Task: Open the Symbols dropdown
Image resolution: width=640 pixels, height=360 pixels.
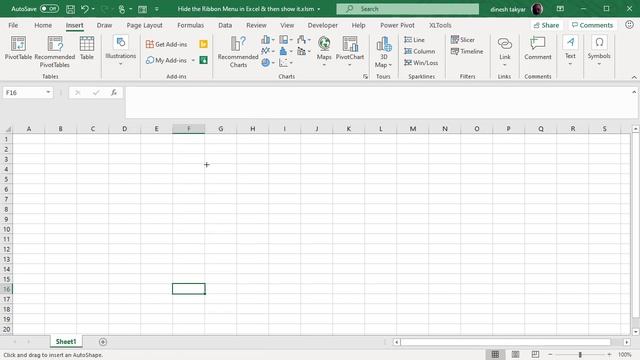Action: coord(599,51)
